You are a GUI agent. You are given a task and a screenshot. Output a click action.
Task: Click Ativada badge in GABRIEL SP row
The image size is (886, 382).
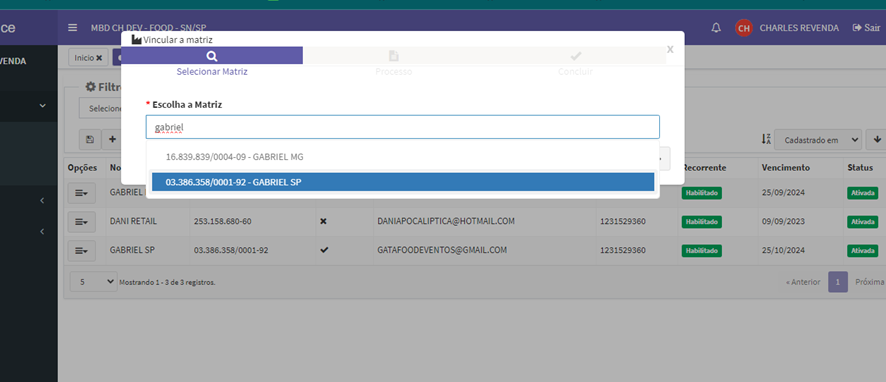[x=862, y=250]
